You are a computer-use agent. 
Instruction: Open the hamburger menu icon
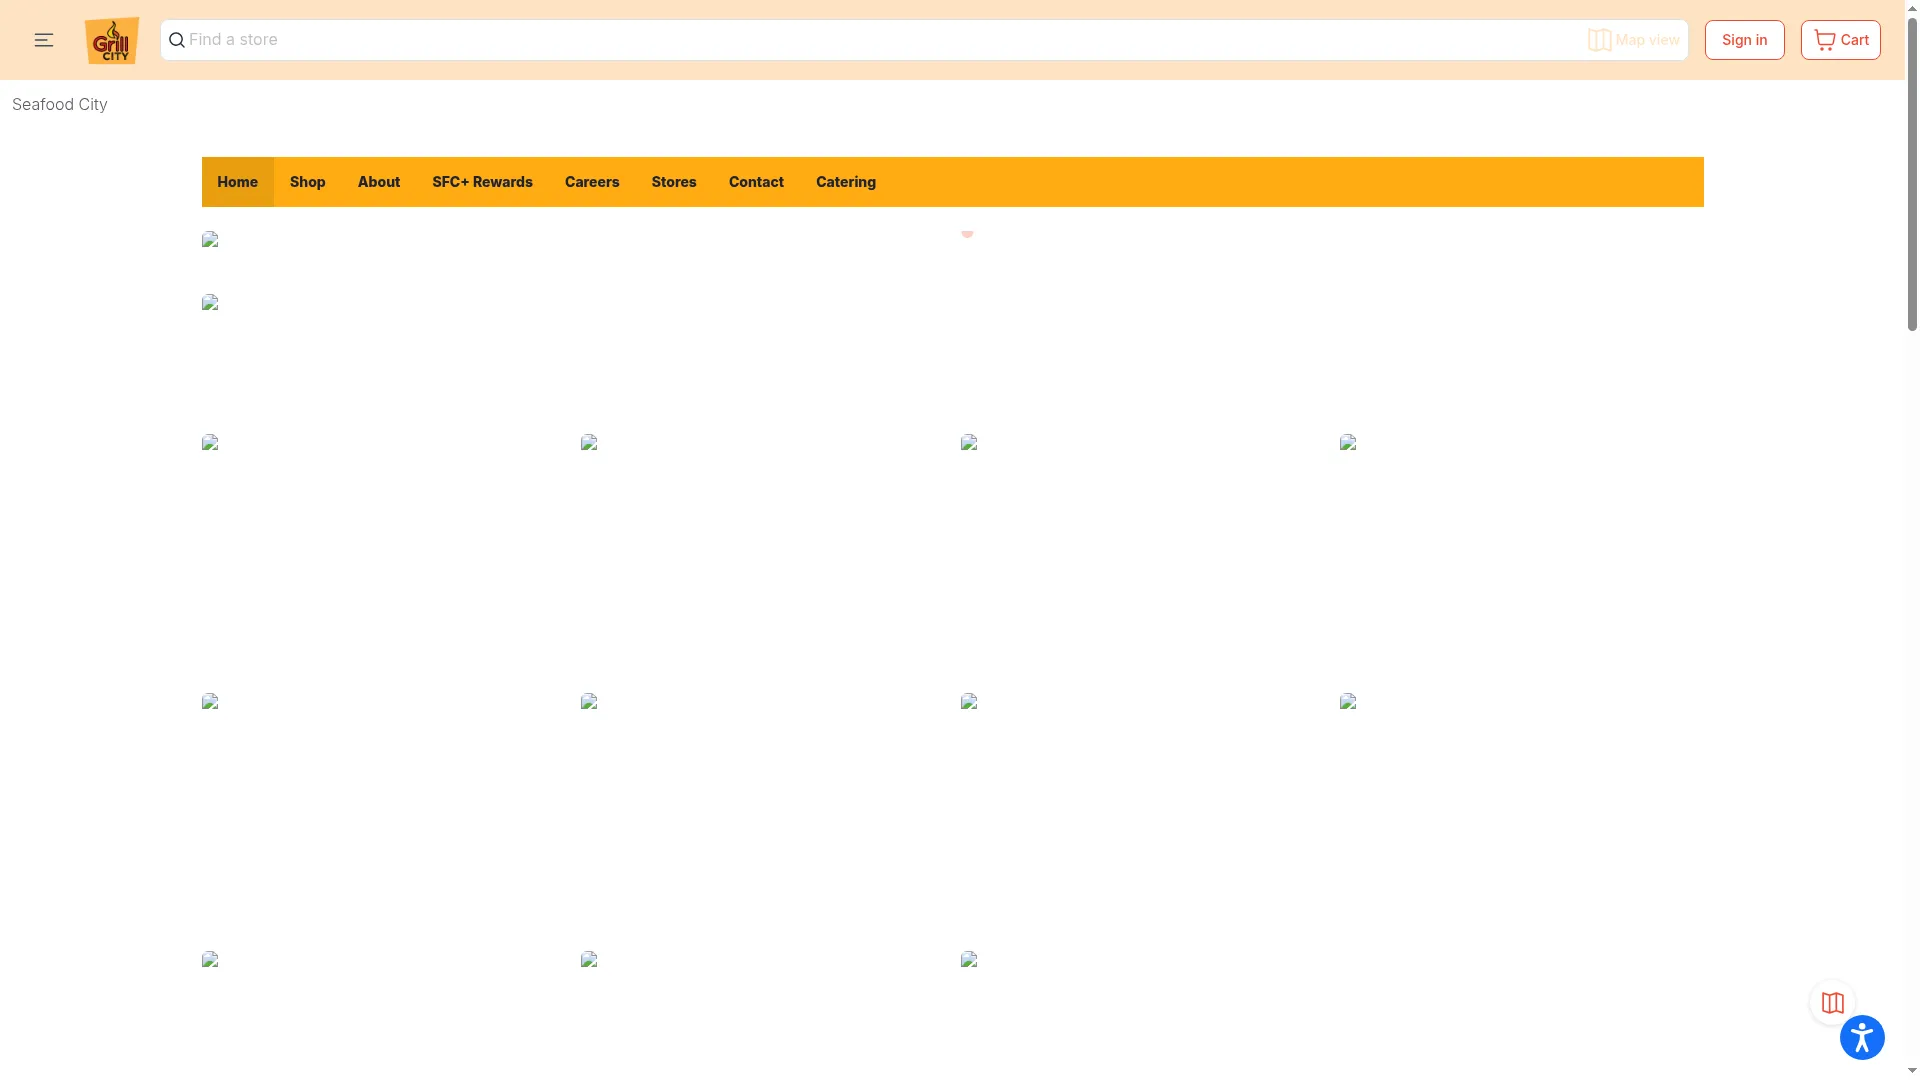(44, 40)
